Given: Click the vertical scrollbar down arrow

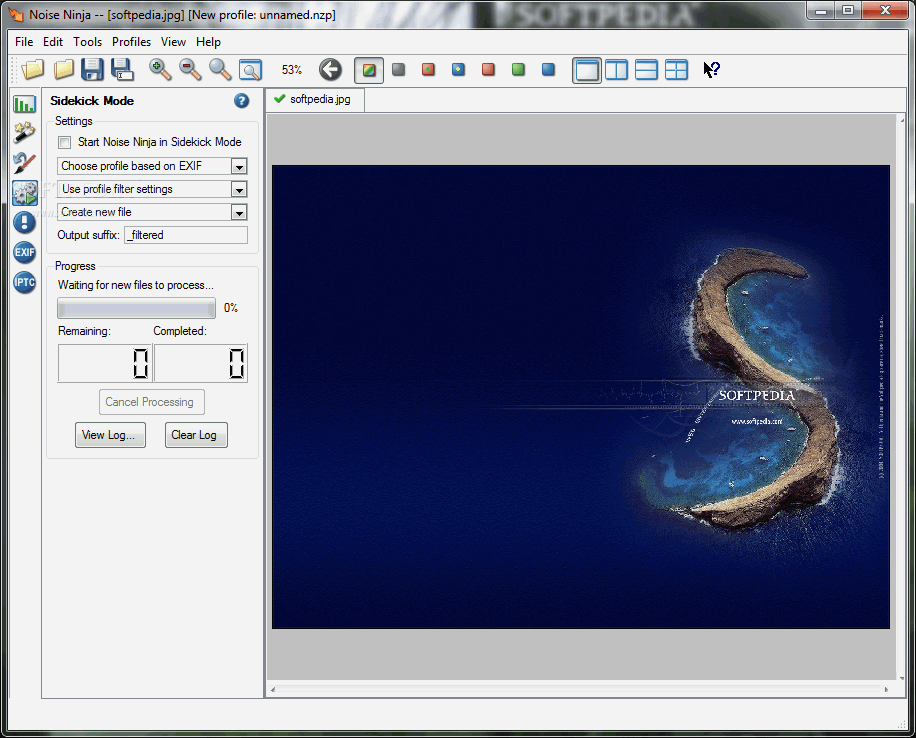Looking at the screenshot, I should (903, 679).
